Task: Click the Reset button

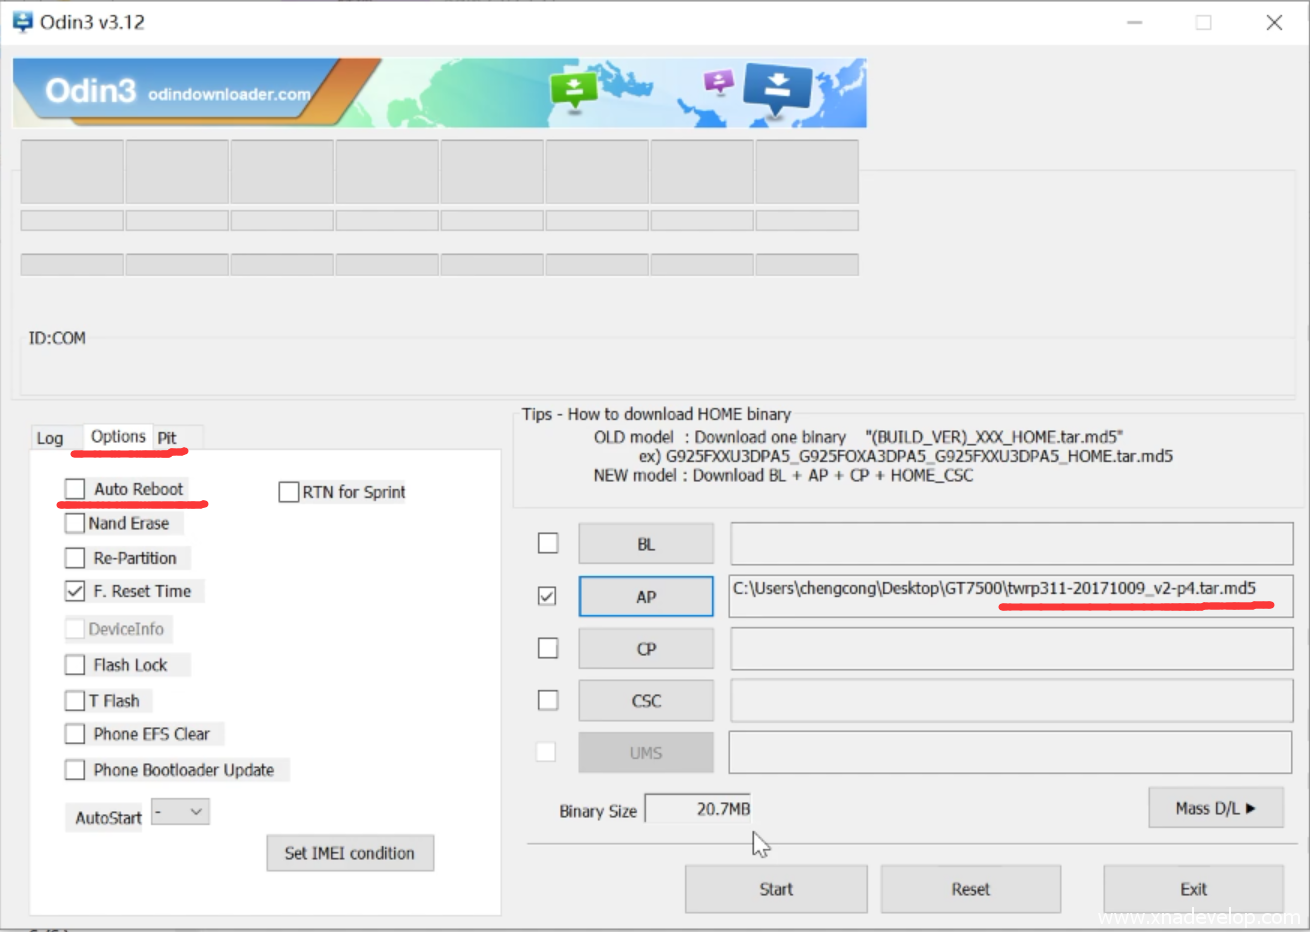Action: click(970, 889)
